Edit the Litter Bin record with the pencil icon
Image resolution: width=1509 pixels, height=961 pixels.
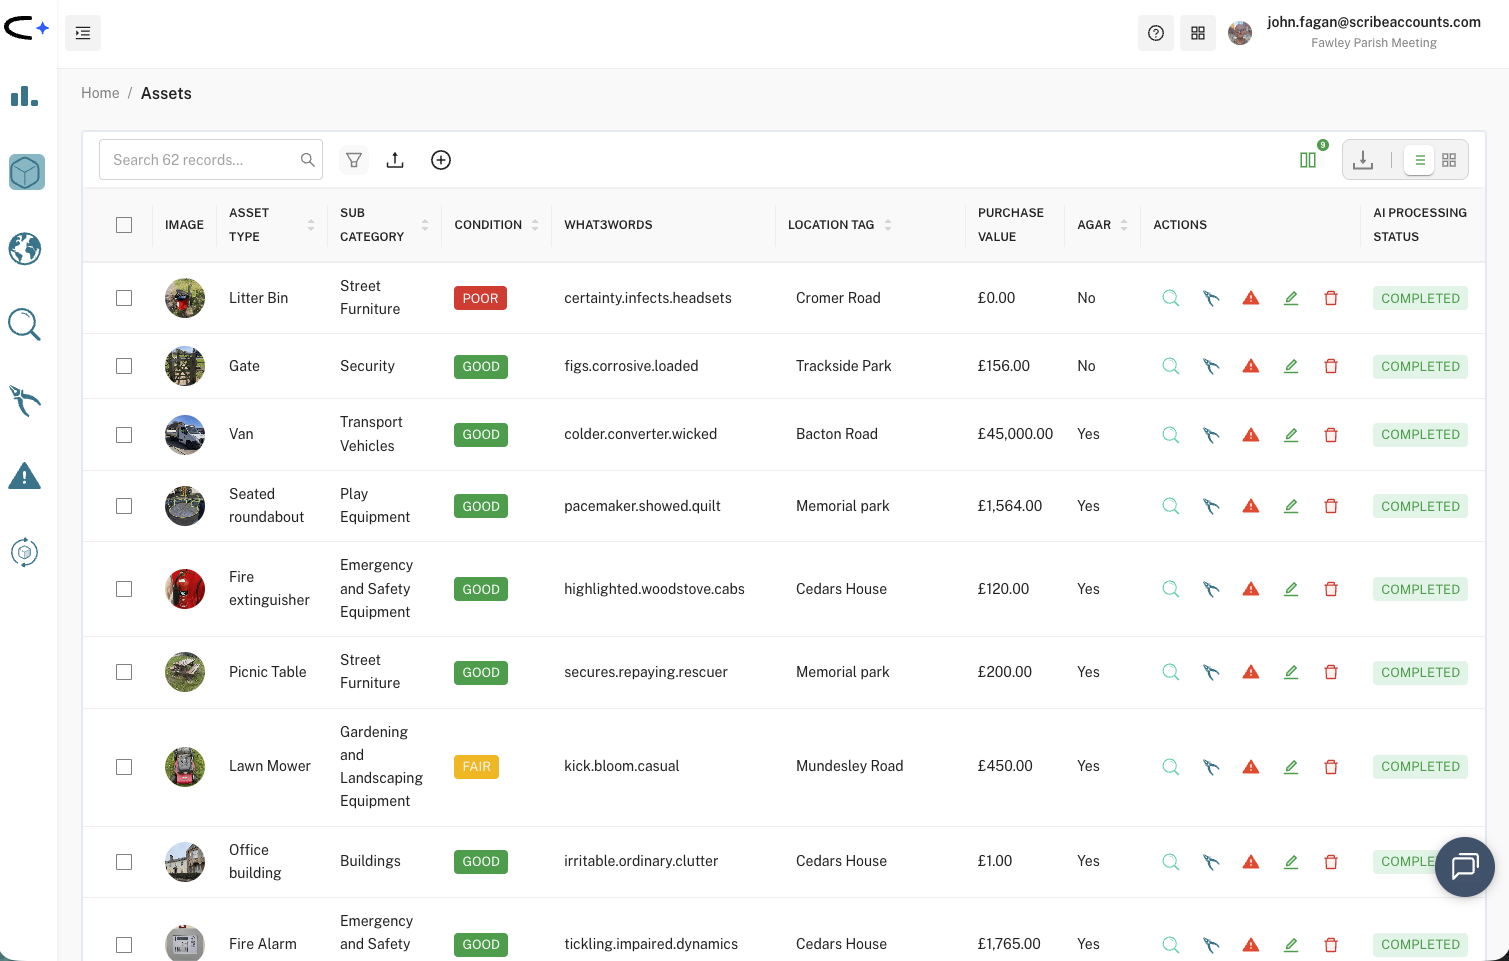tap(1290, 297)
